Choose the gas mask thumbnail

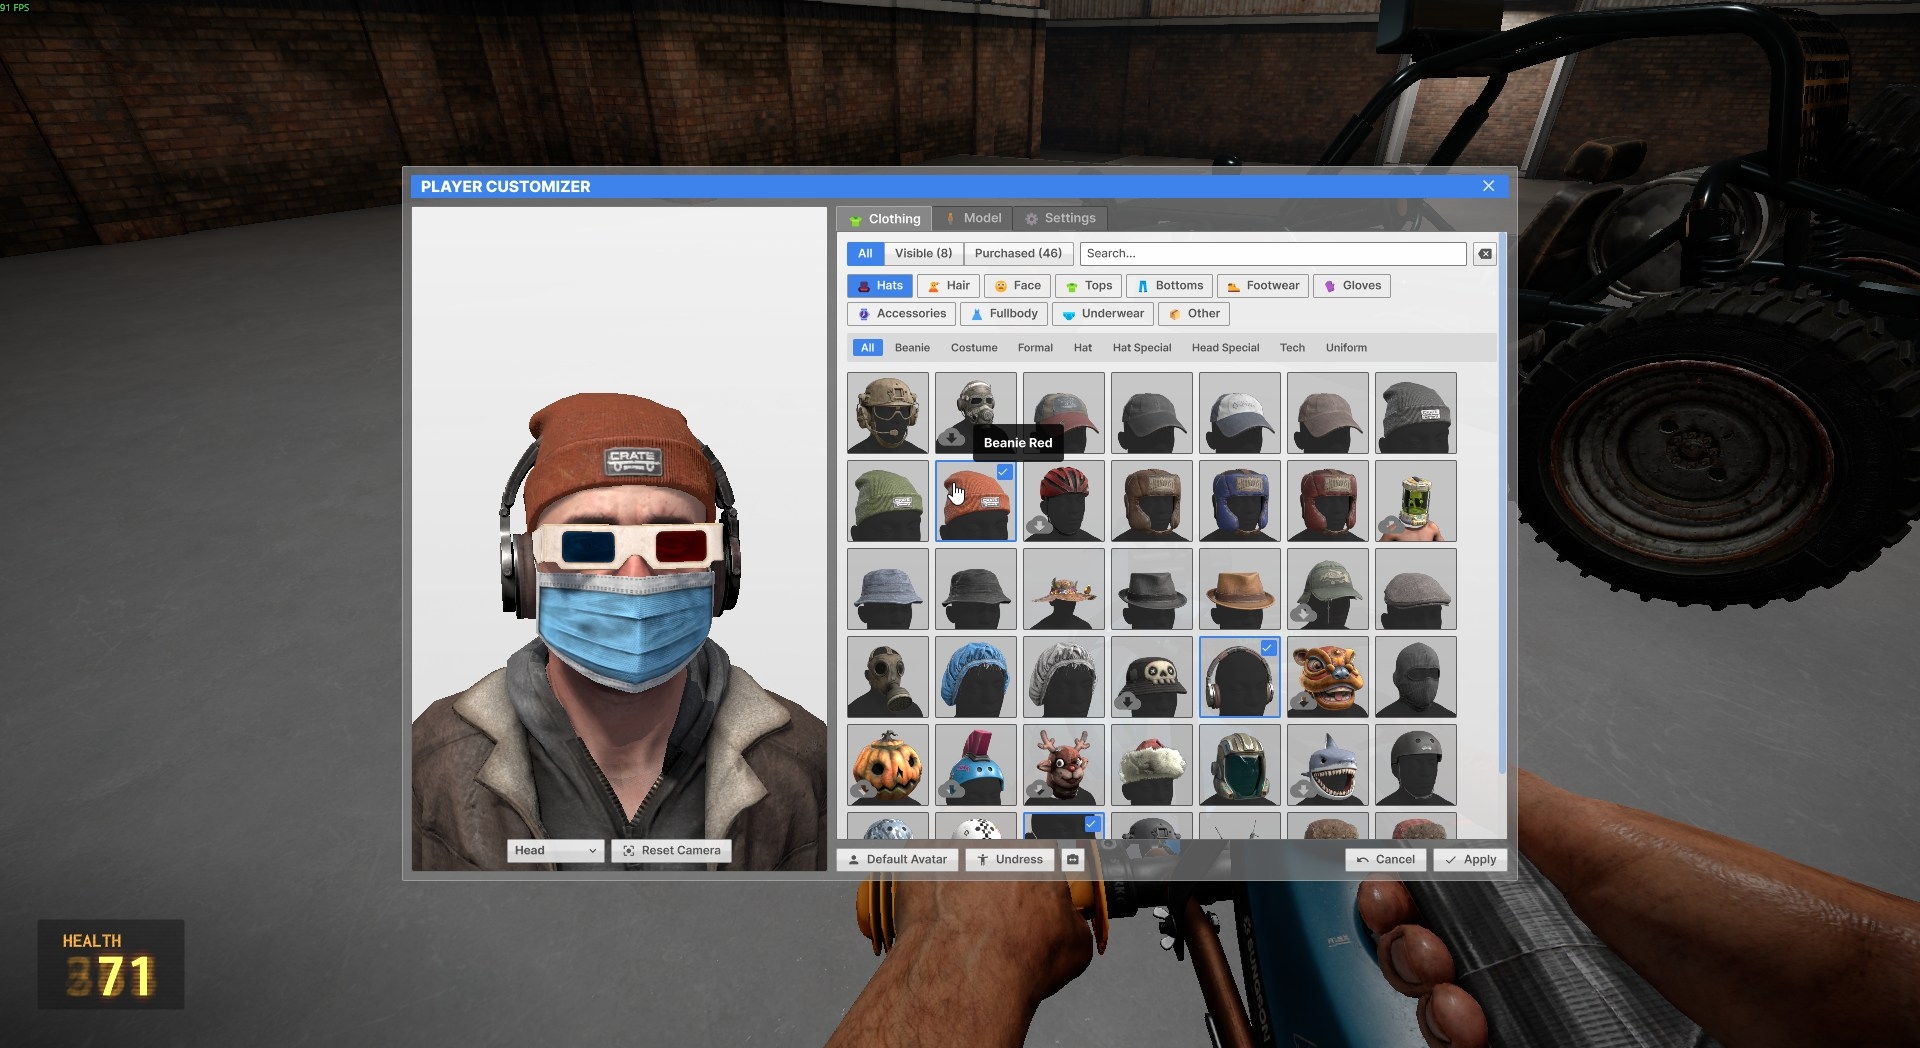tap(887, 677)
